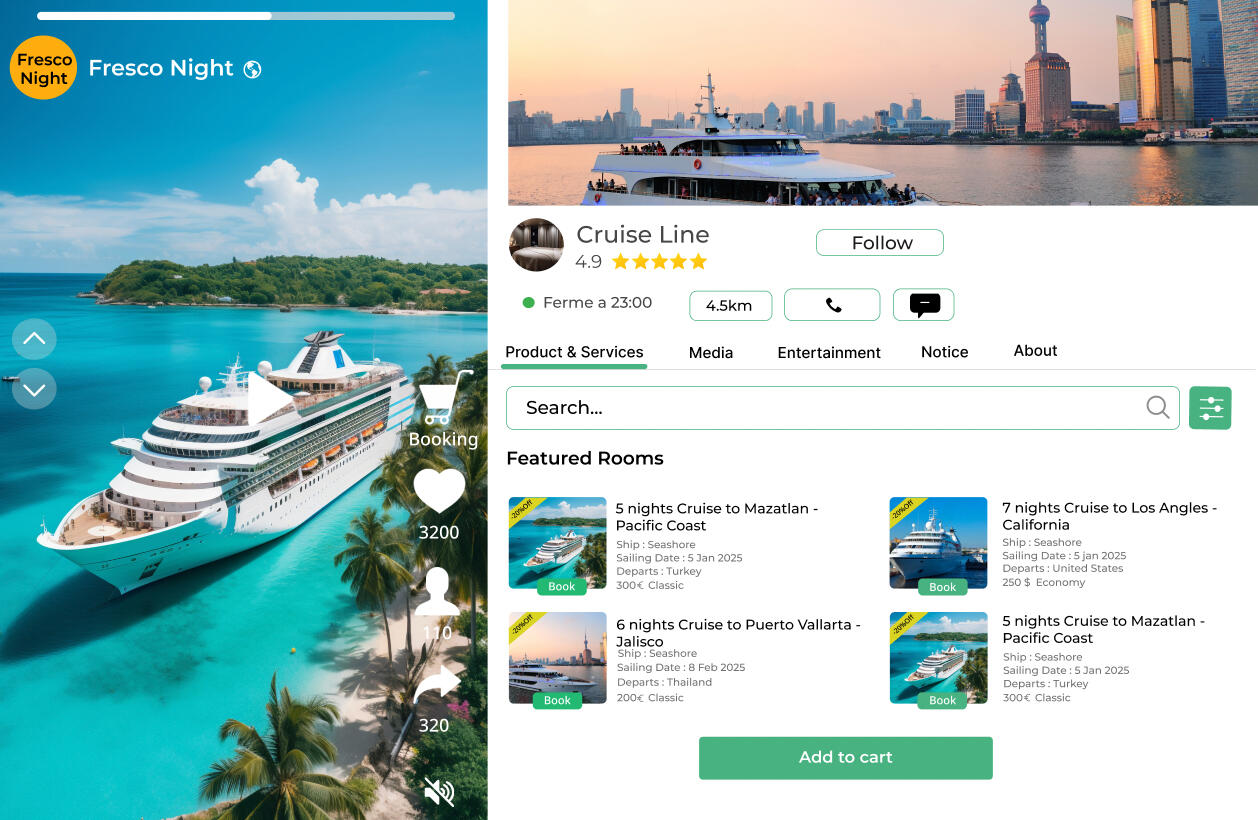Unmute the video sound
The height and width of the screenshot is (820, 1258).
(439, 792)
